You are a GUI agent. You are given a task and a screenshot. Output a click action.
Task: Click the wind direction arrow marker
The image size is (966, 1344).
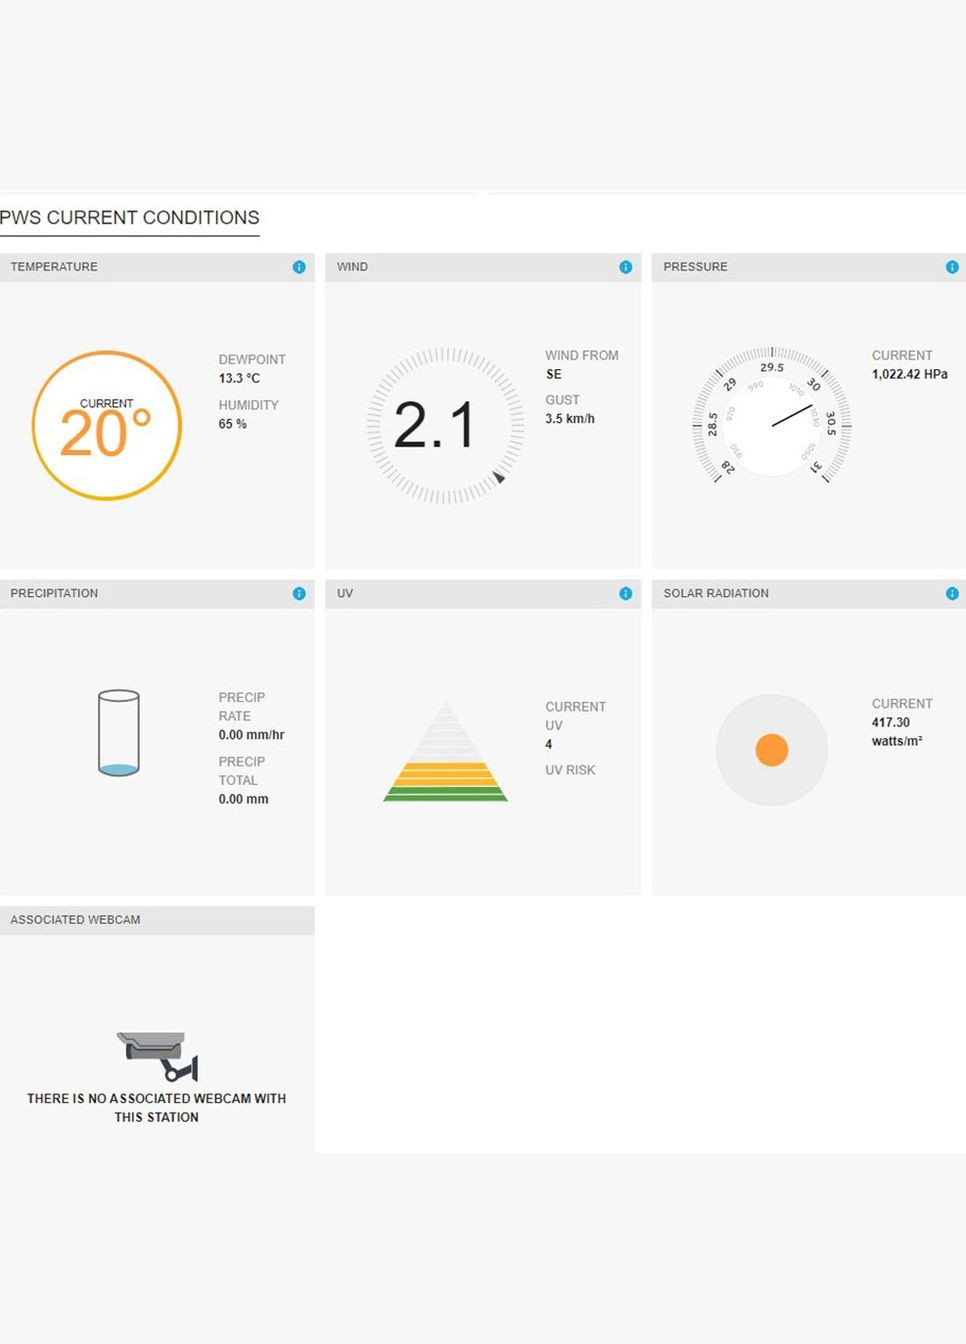point(499,477)
